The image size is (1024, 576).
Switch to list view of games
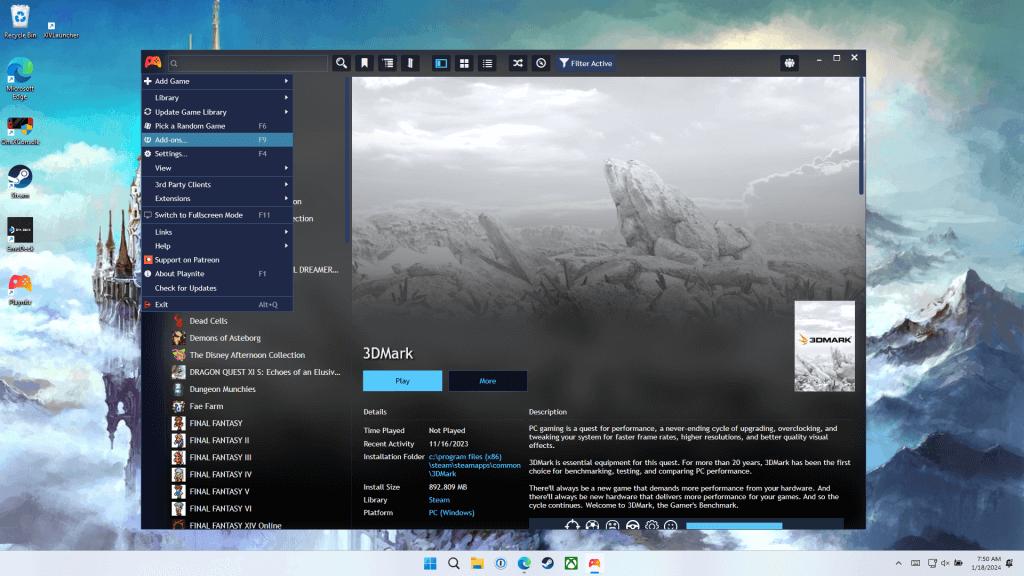tap(487, 63)
